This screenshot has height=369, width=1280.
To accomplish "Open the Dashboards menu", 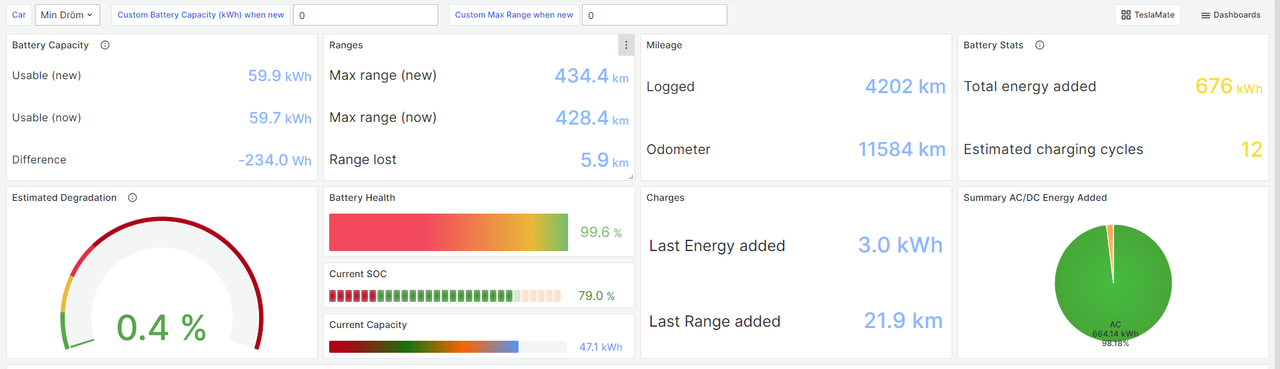I will pos(1230,15).
